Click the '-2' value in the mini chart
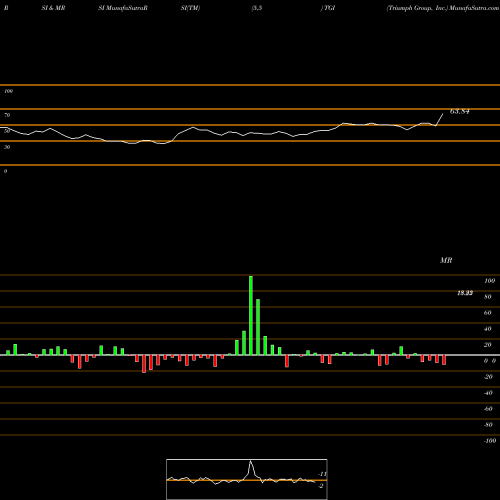Screen dimensions: 500x500 coord(321,486)
